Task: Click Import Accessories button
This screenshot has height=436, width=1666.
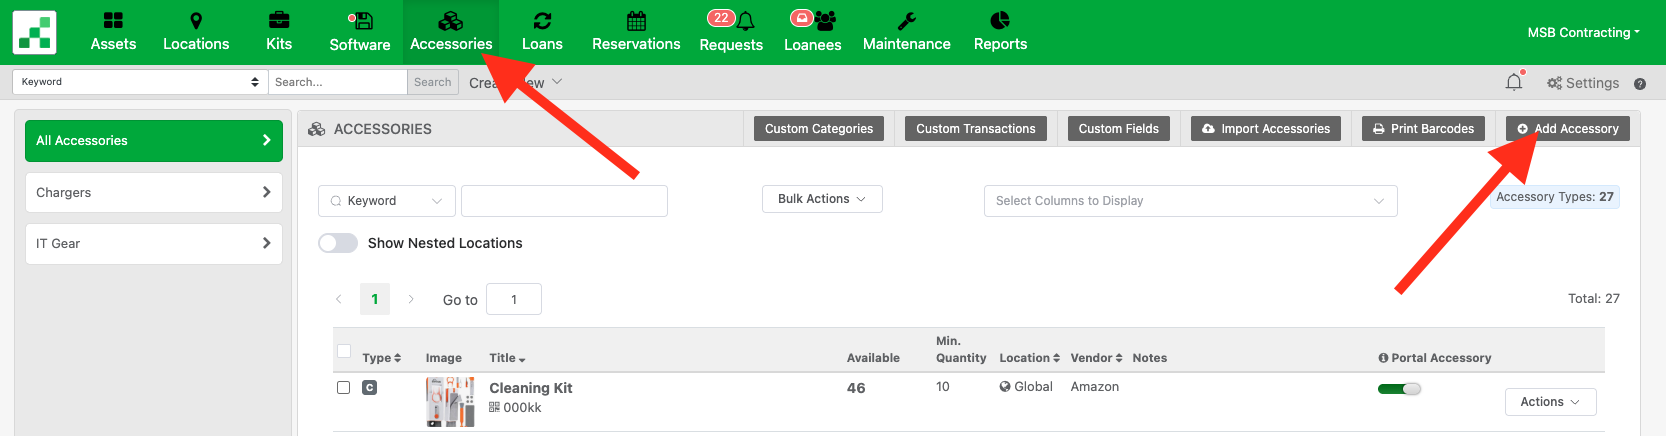Action: [1266, 128]
